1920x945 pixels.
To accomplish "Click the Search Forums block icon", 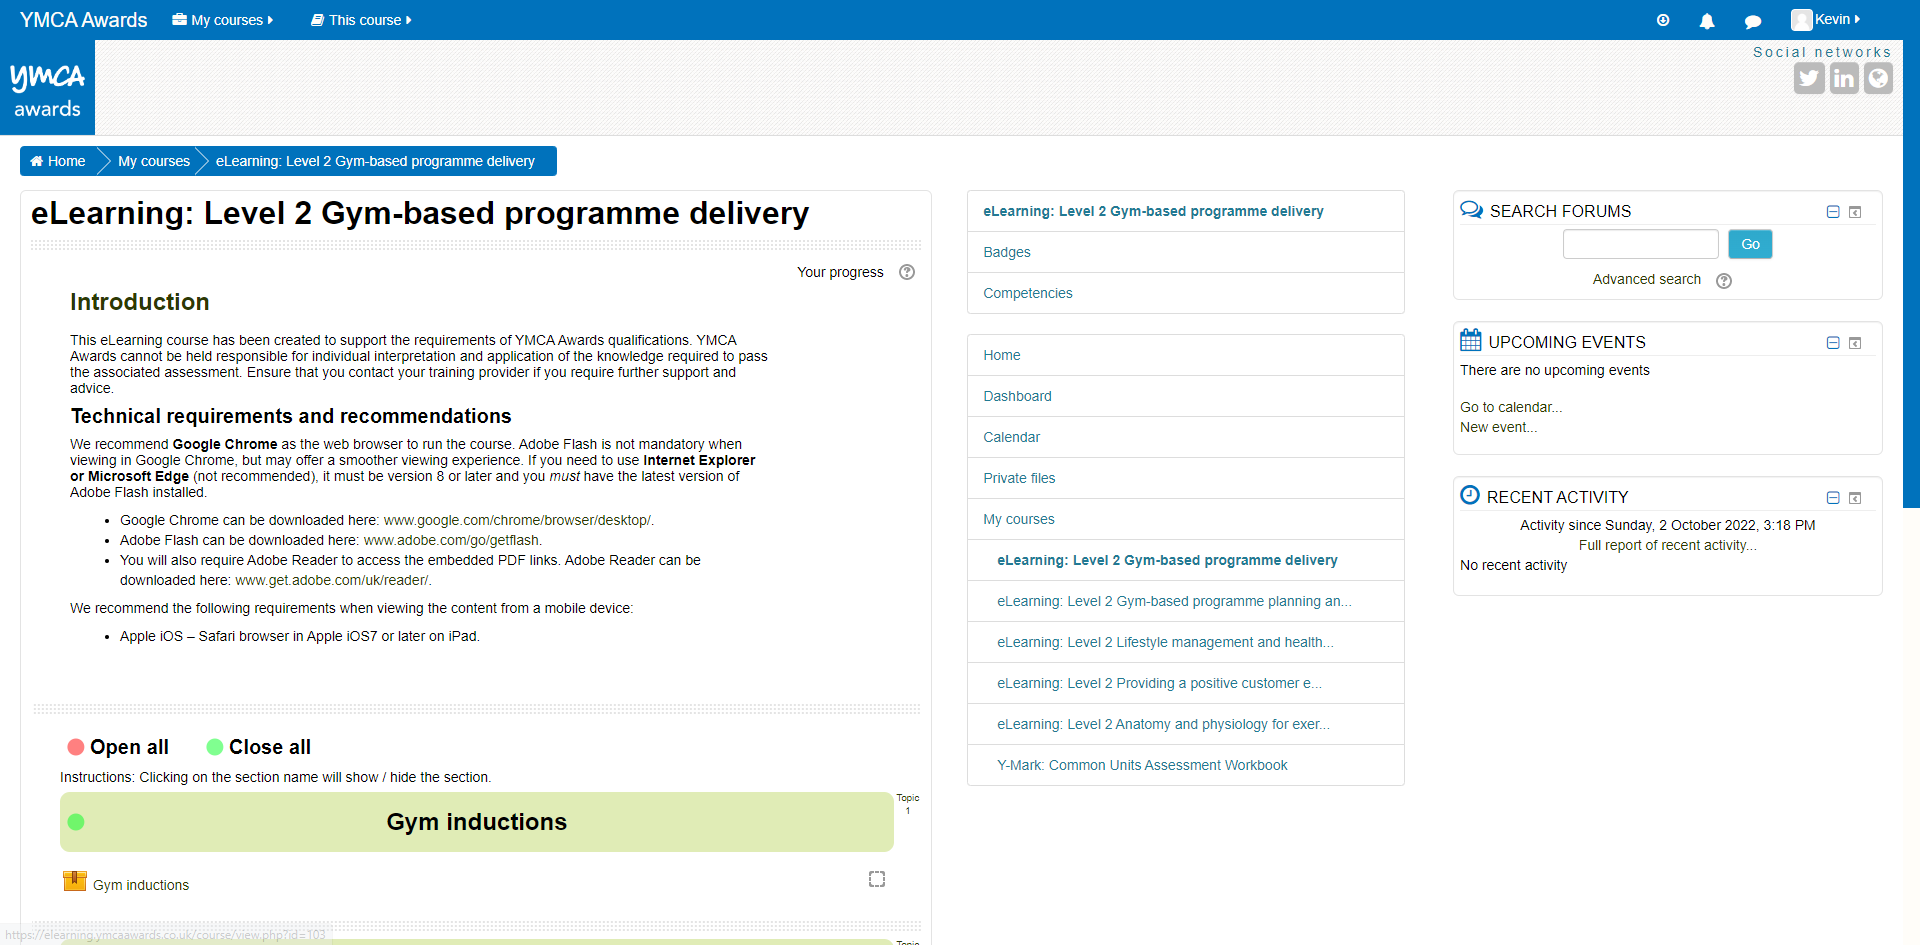I will pyautogui.click(x=1471, y=210).
